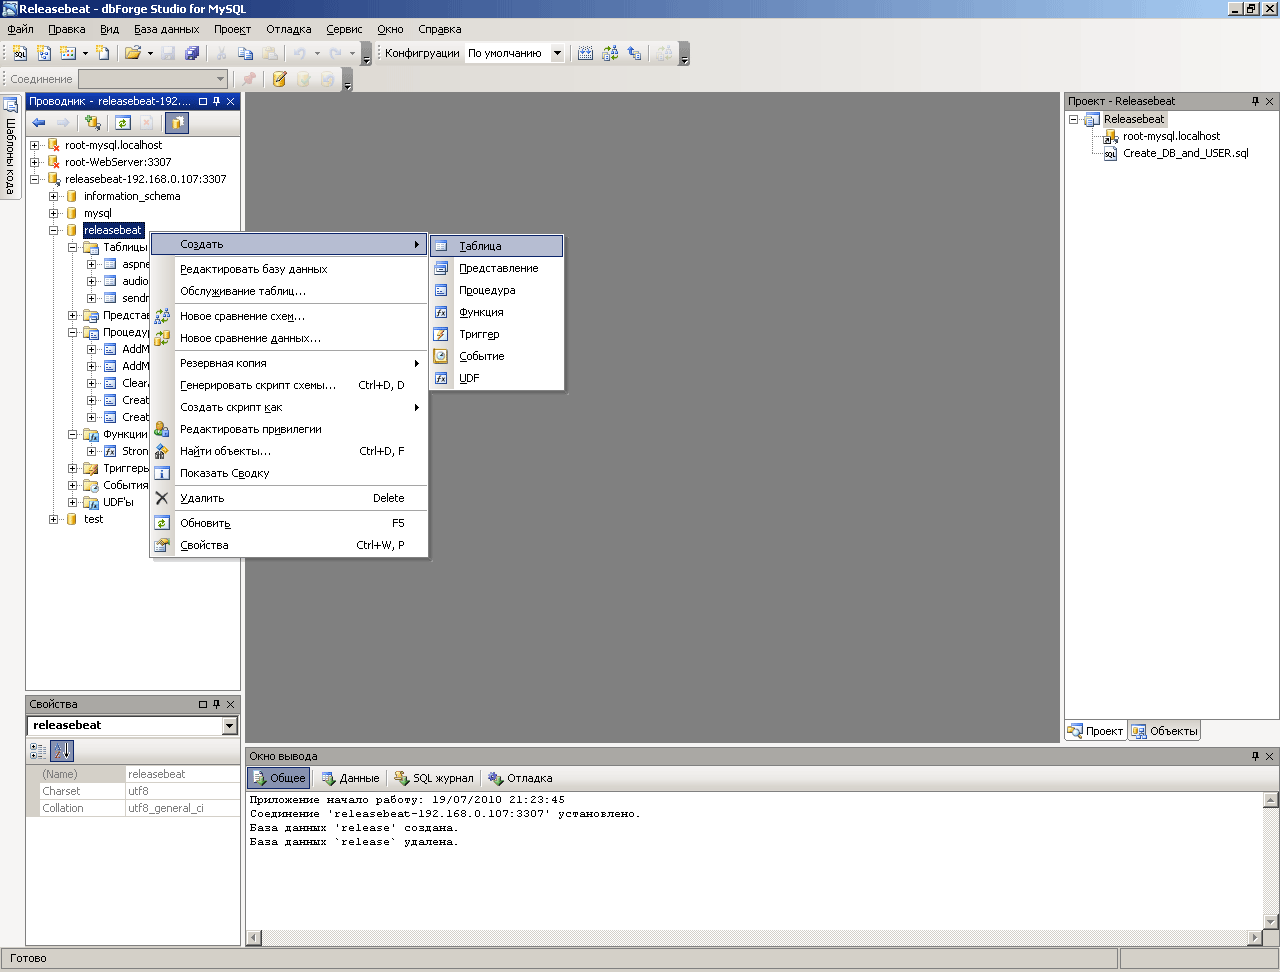Toggle the show-all-databases button in Проводник toolbar
This screenshot has height=972, width=1280.
tap(177, 123)
